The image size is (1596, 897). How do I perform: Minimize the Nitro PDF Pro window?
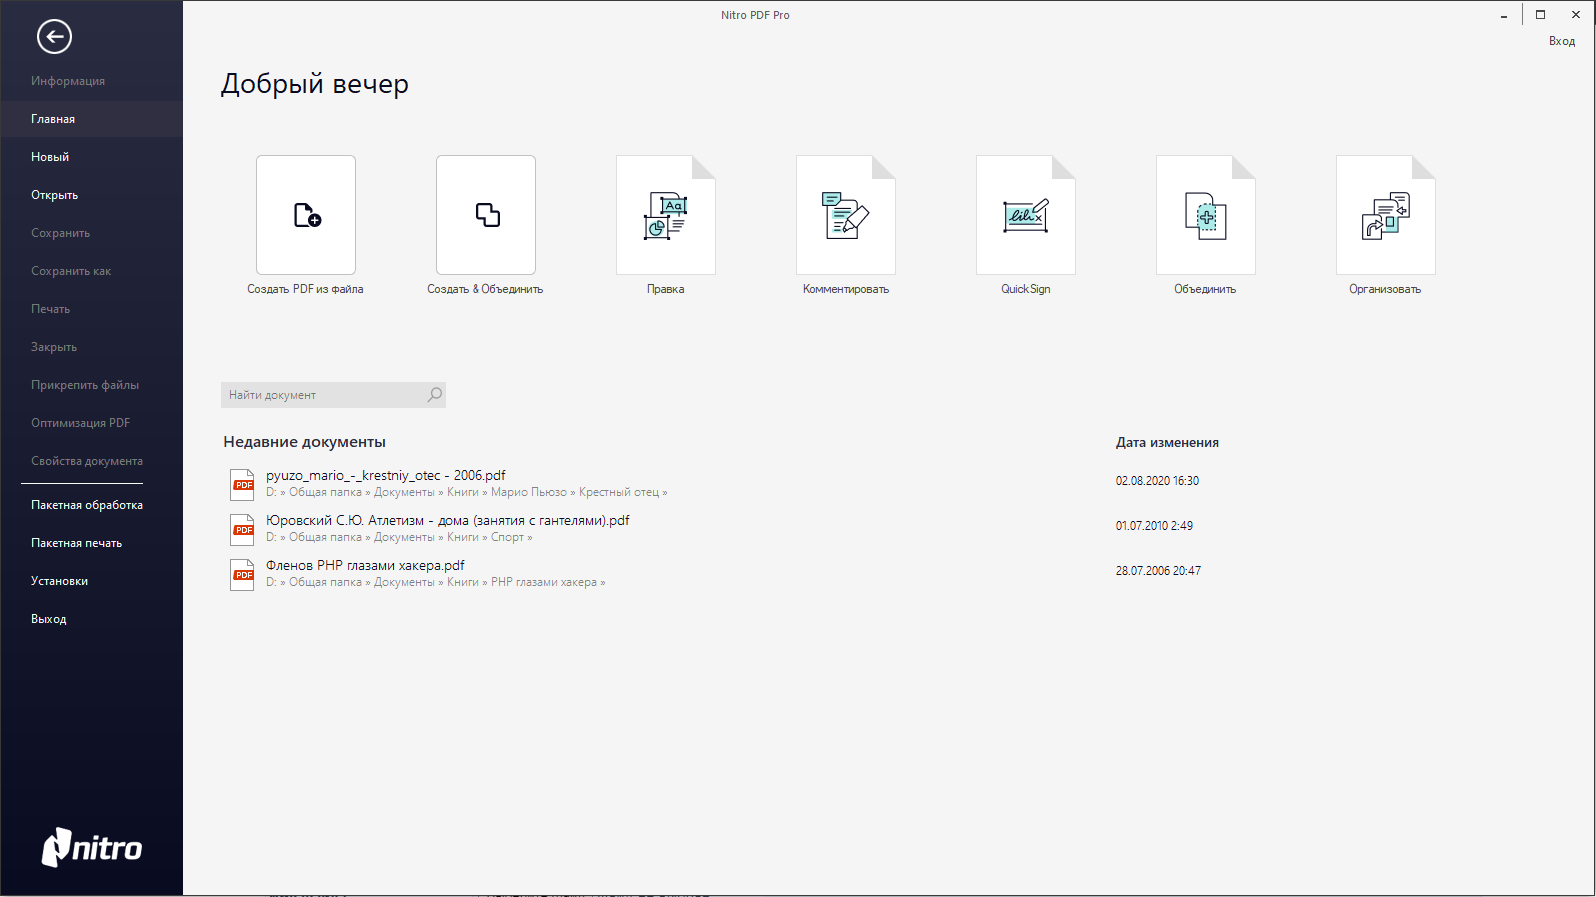tap(1504, 15)
